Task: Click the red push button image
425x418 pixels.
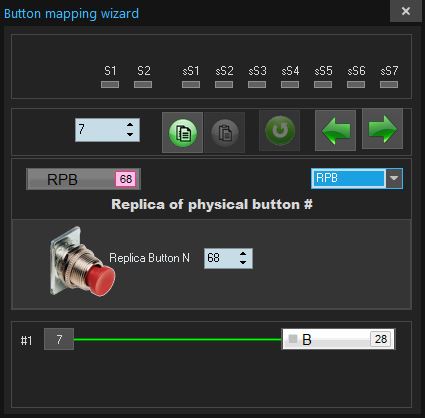Action: [83, 262]
